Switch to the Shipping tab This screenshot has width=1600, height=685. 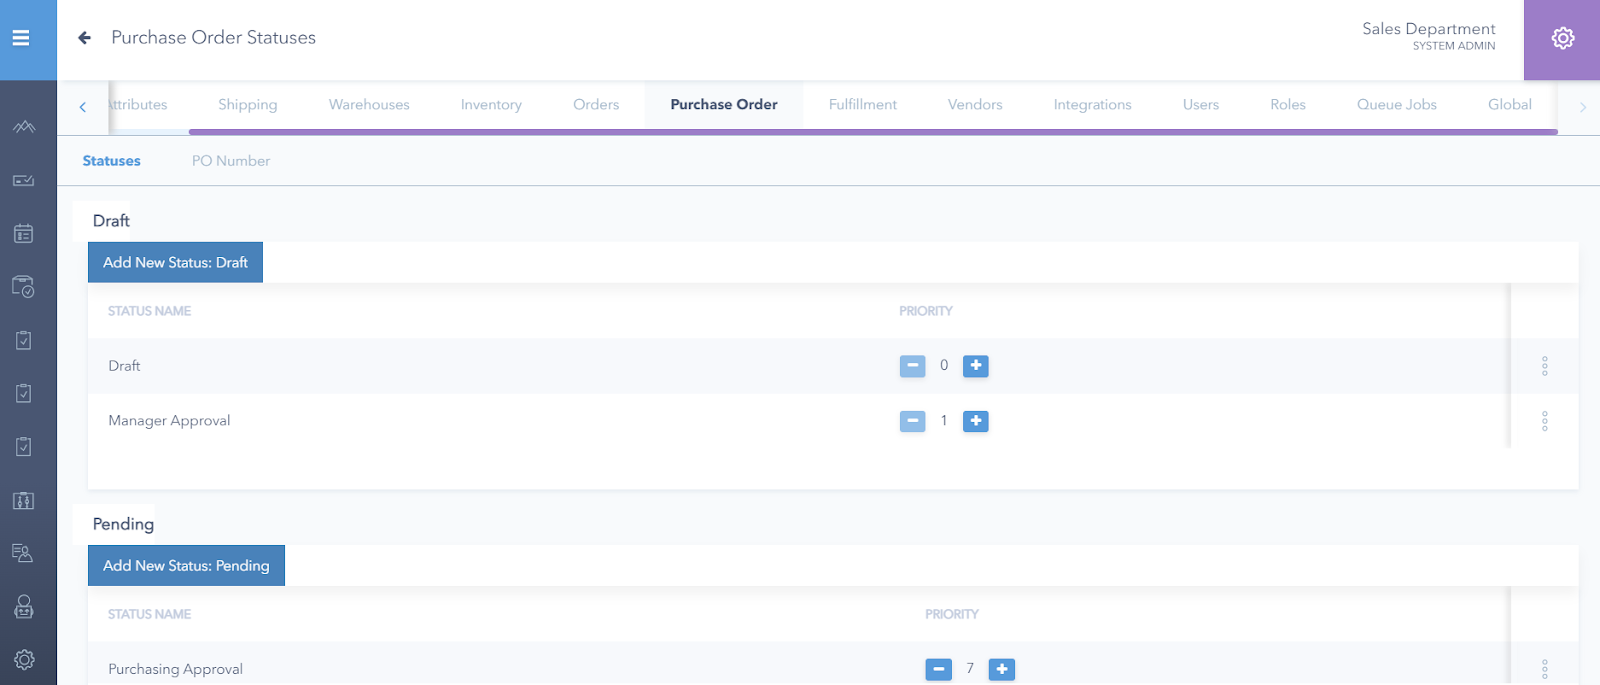pyautogui.click(x=248, y=105)
